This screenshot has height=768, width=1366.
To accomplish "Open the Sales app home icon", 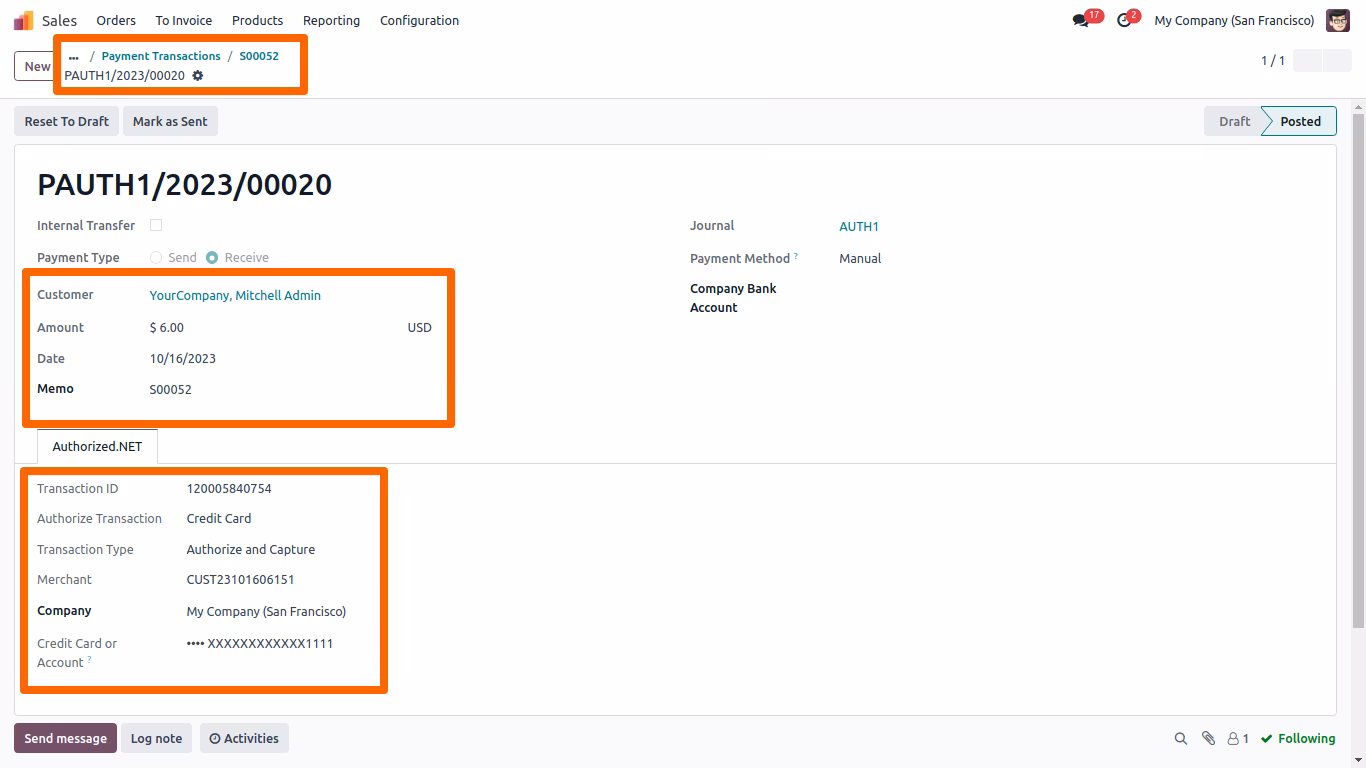I will (x=23, y=20).
